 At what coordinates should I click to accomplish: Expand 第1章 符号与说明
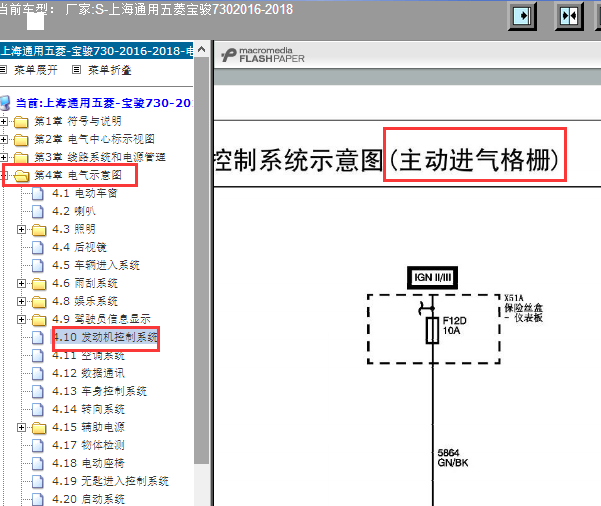[4, 122]
